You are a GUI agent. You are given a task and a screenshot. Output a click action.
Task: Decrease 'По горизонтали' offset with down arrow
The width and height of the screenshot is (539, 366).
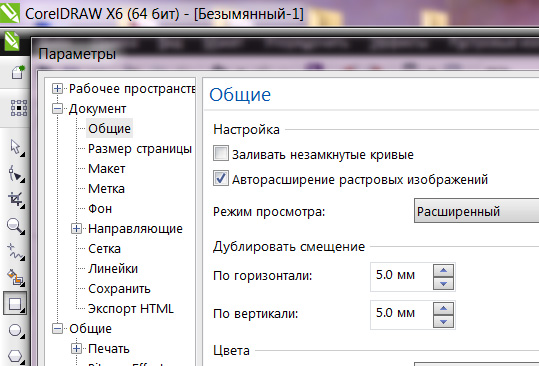tap(443, 284)
